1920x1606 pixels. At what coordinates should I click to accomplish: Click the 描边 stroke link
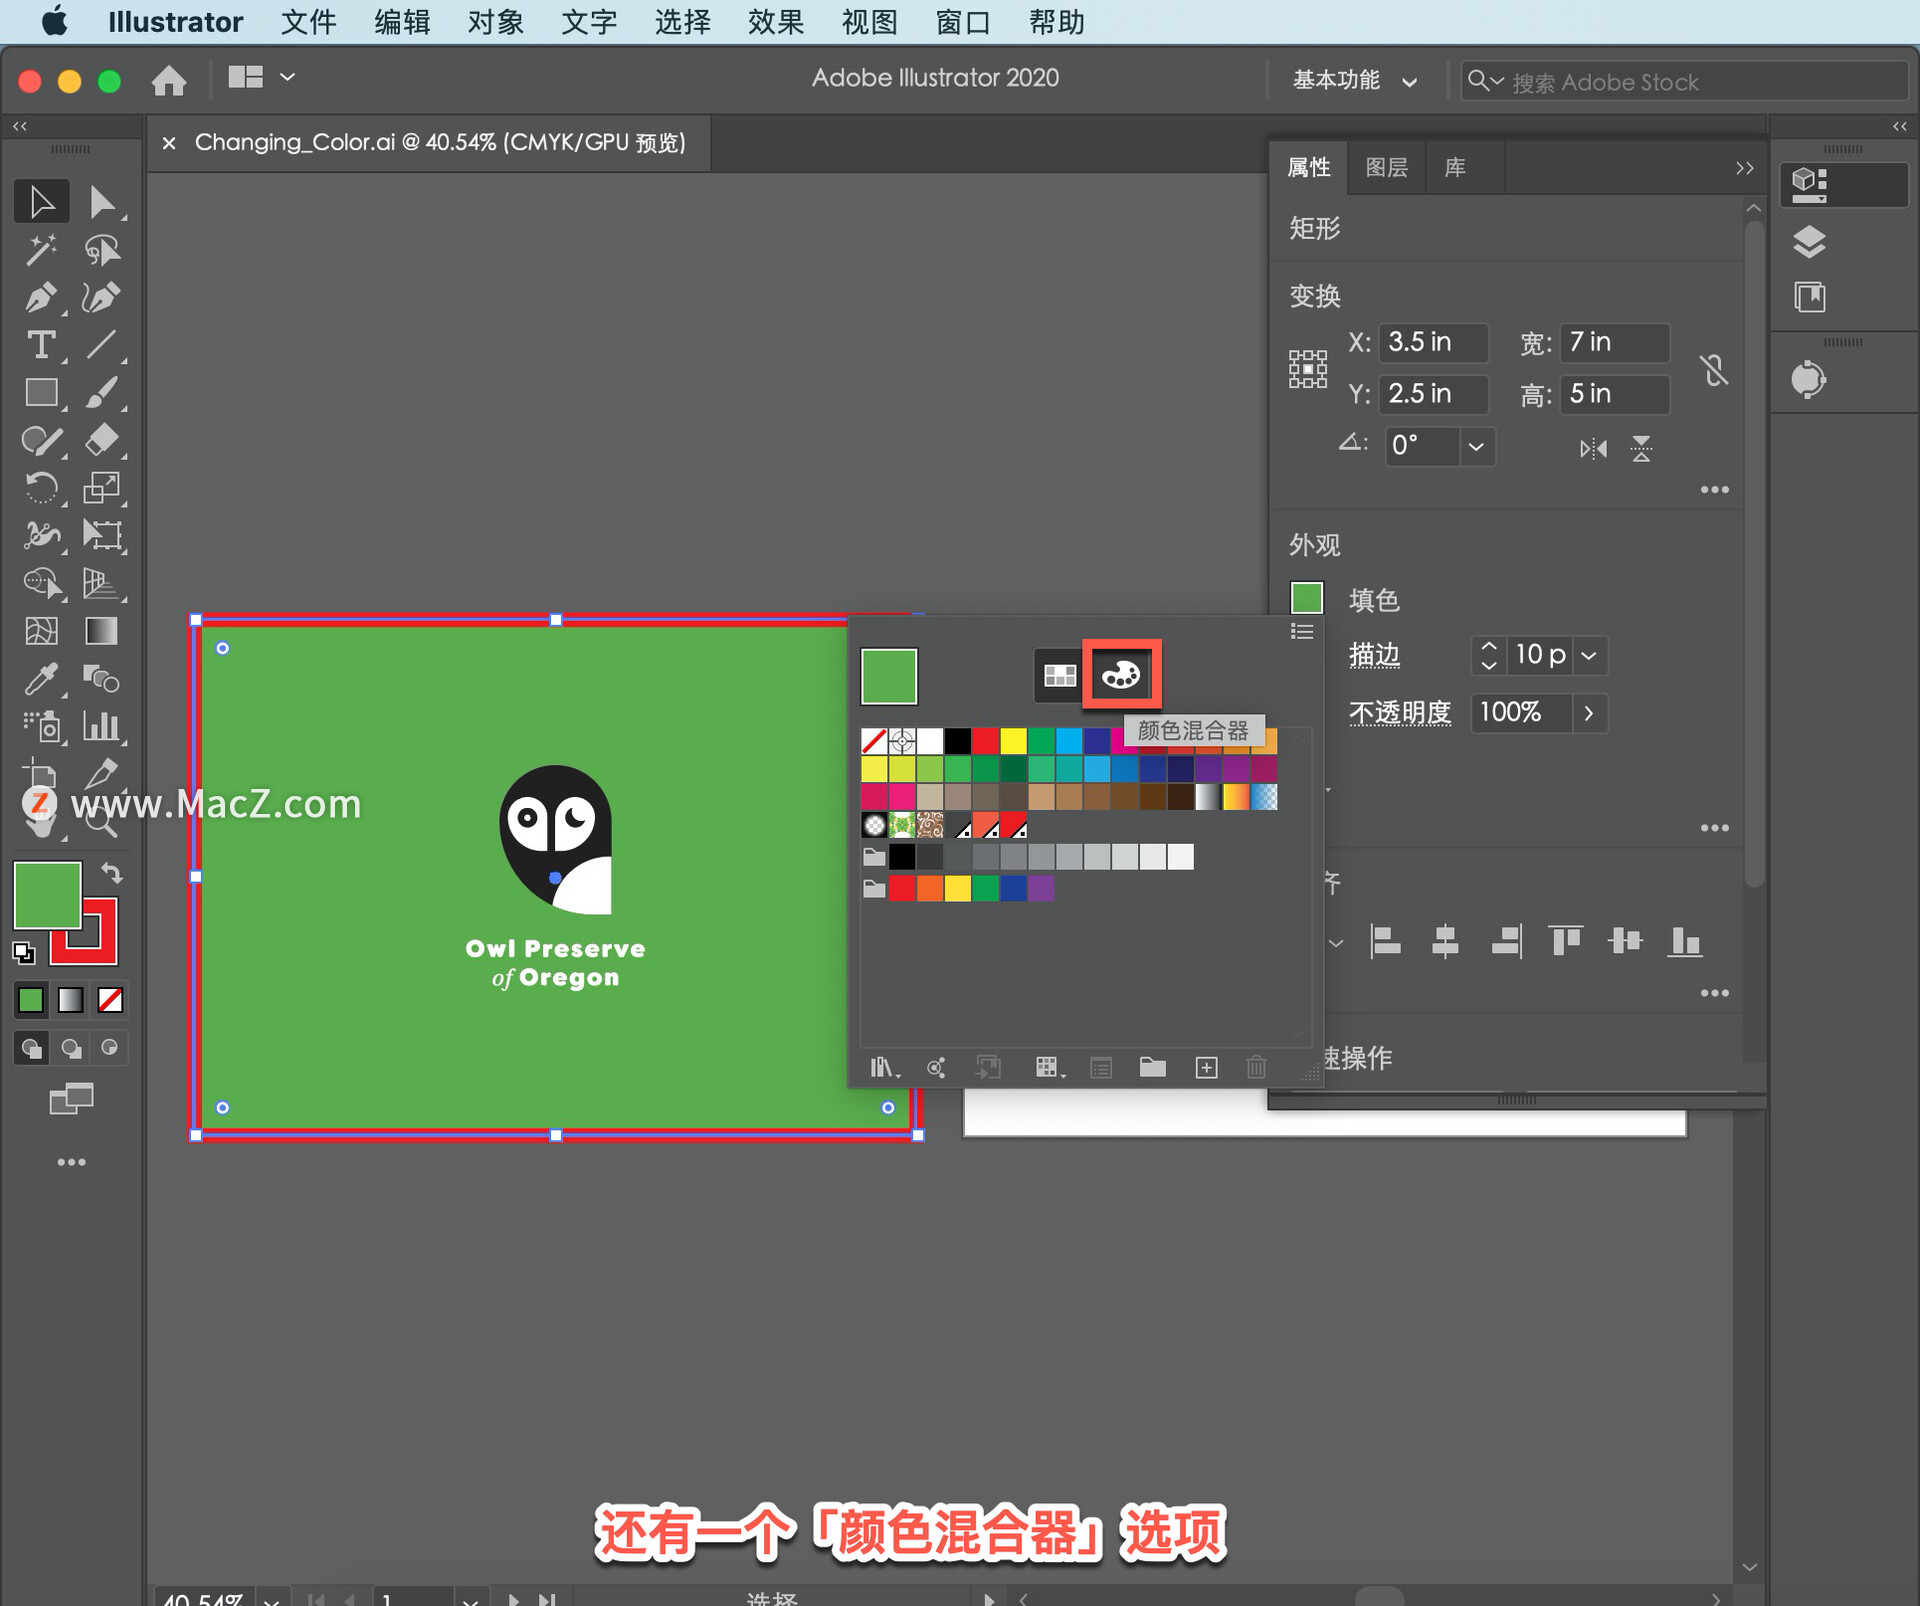point(1374,655)
